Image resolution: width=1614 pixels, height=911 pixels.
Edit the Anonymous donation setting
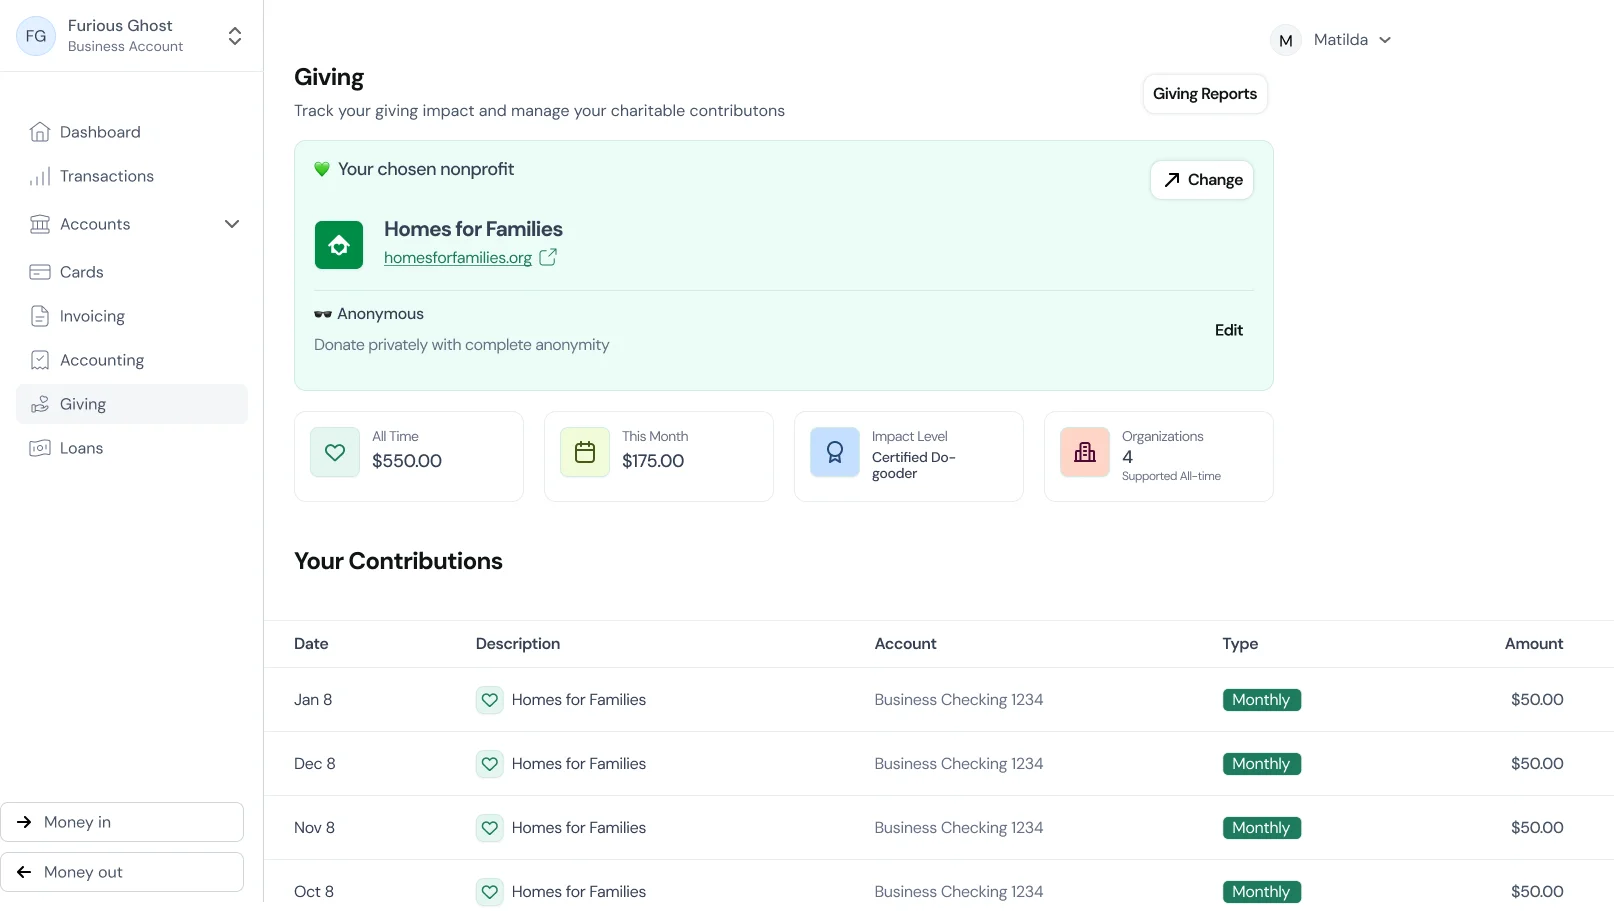(x=1228, y=330)
